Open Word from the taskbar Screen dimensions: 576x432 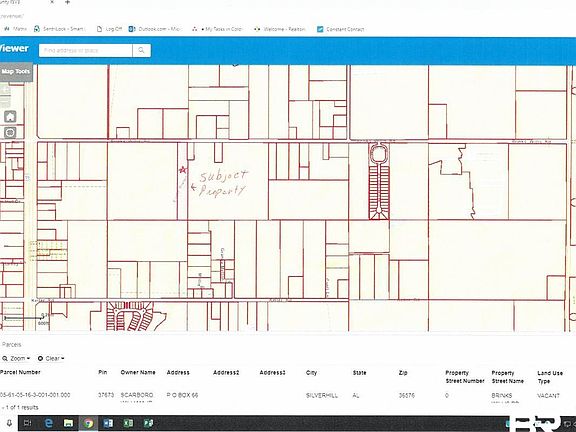[108, 423]
